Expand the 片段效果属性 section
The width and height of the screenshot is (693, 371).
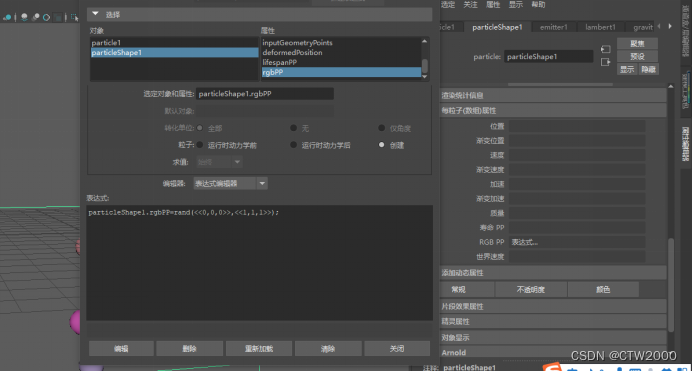pos(553,306)
